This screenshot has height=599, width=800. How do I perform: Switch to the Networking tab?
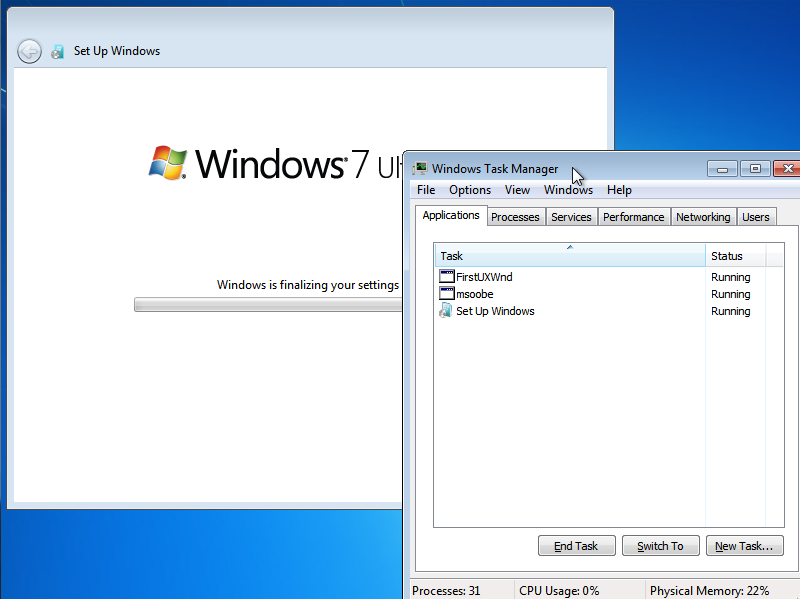703,217
